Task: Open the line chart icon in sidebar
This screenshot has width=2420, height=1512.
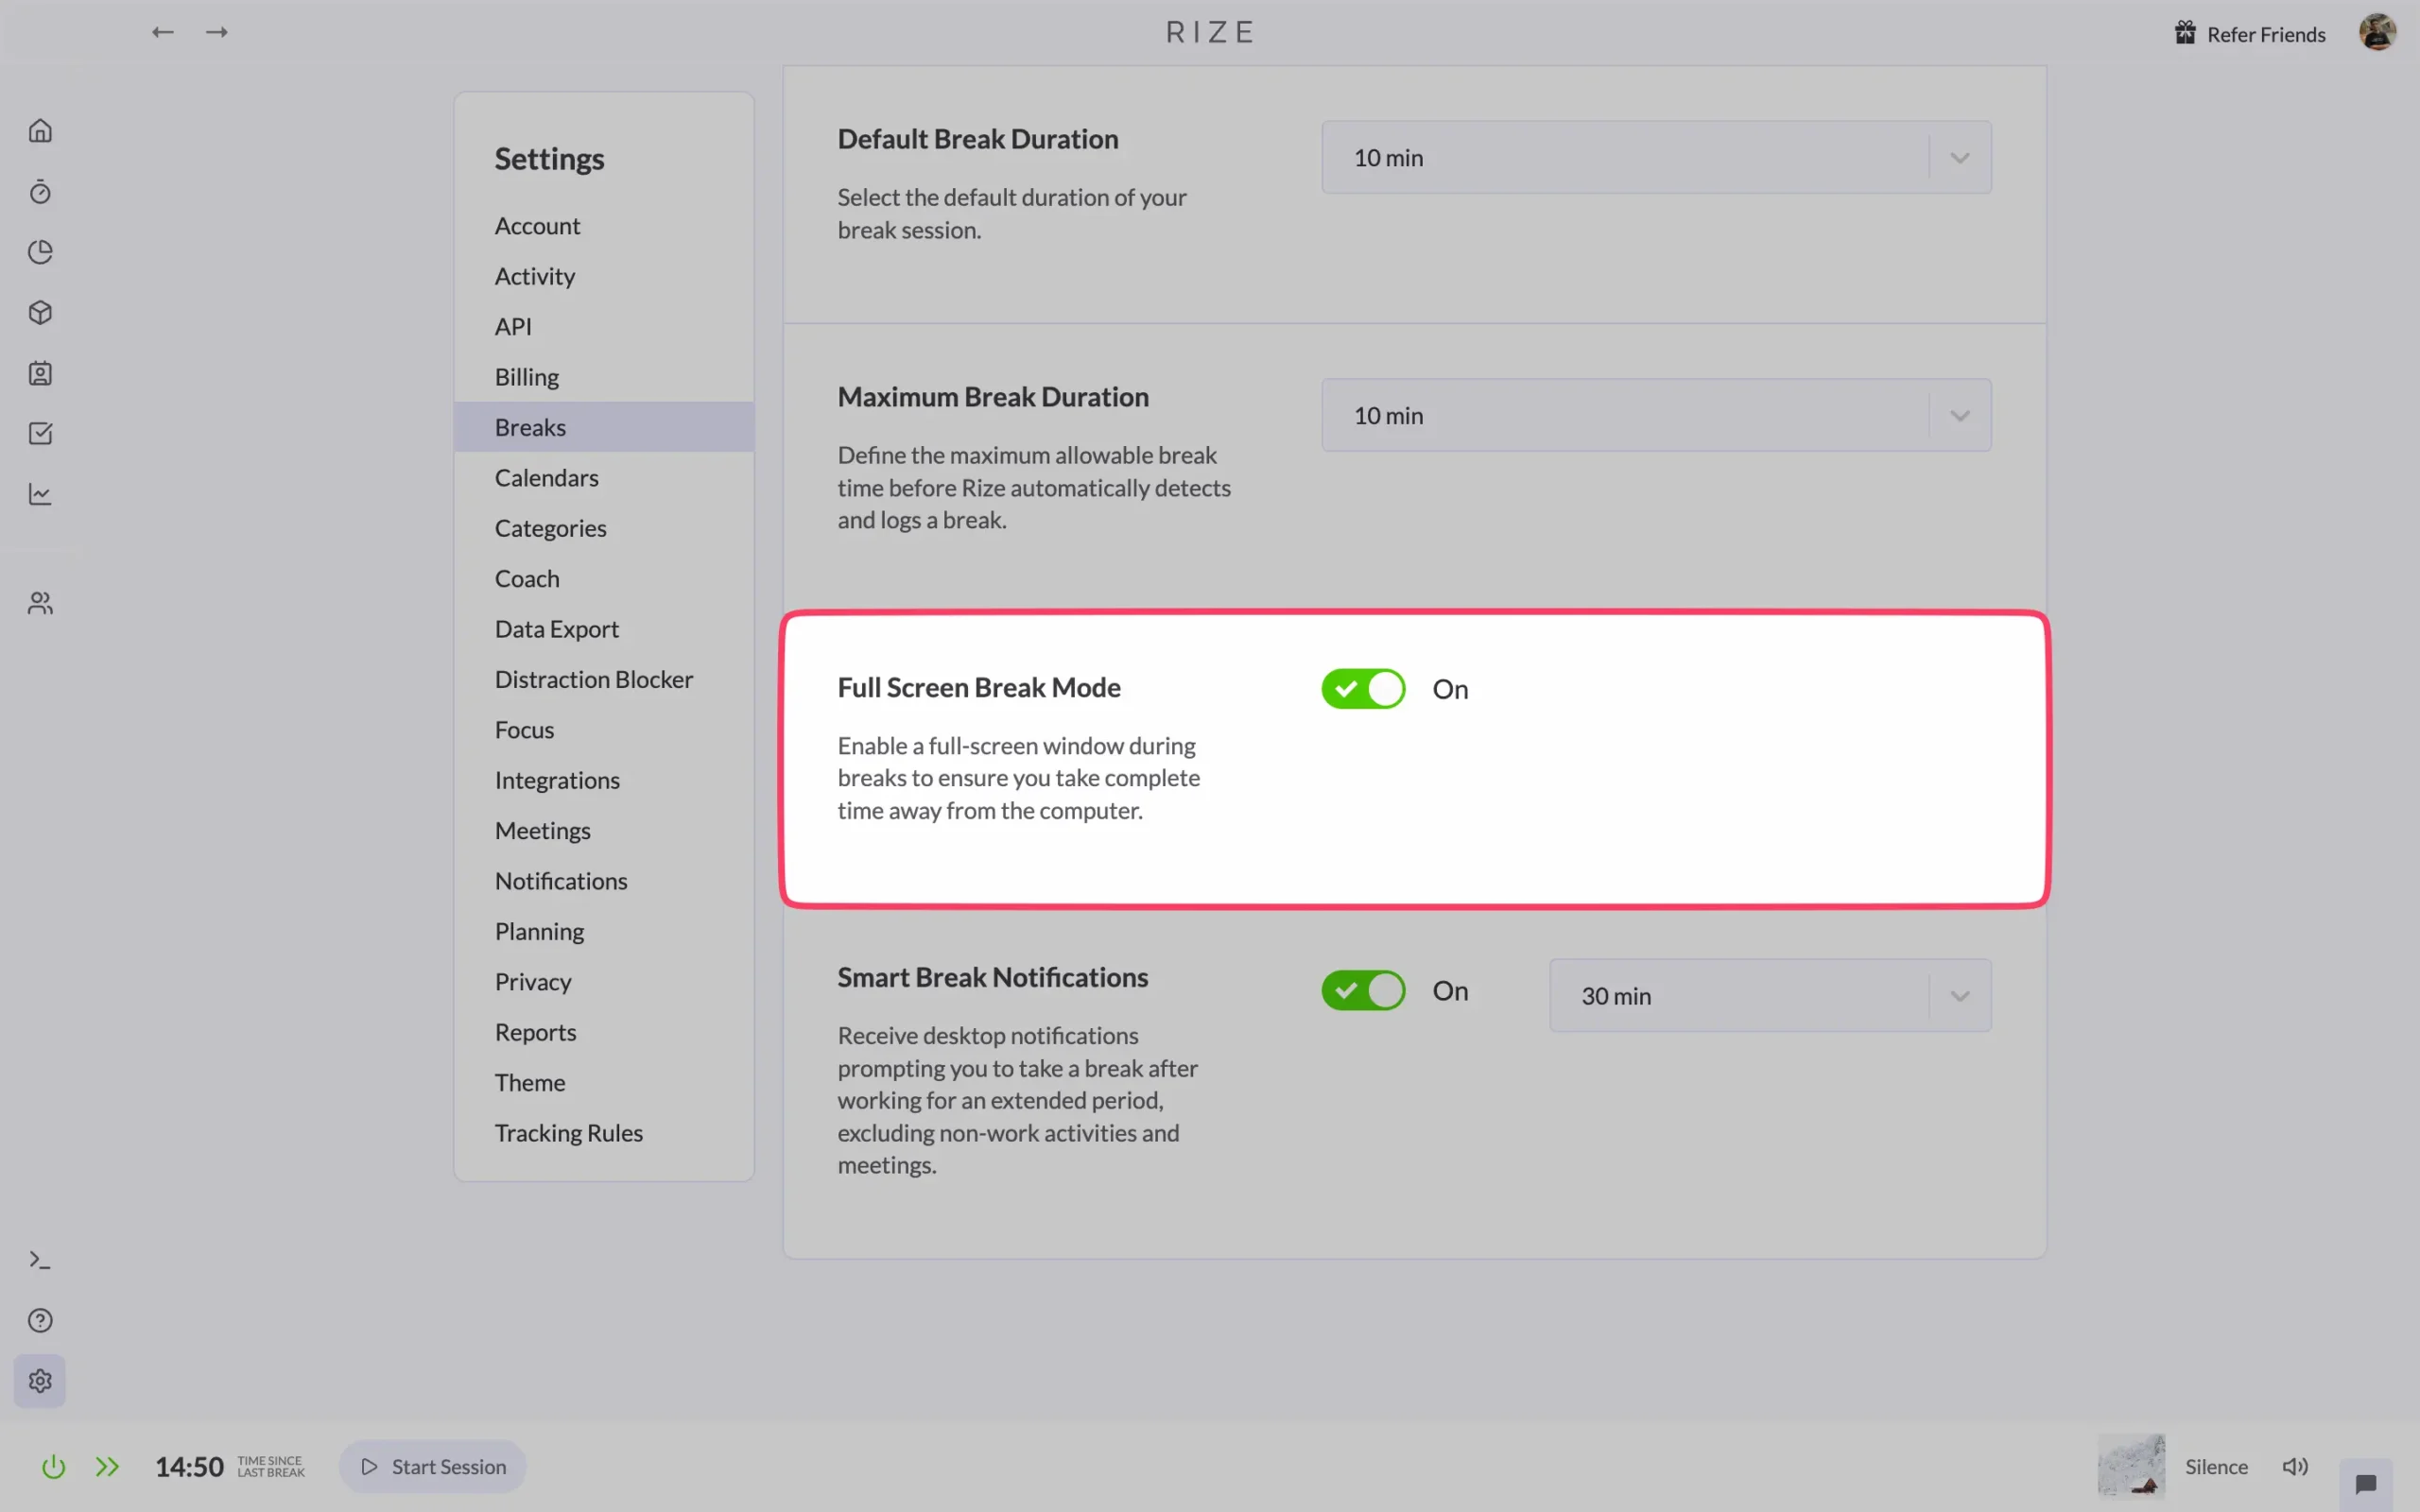Action: (40, 494)
